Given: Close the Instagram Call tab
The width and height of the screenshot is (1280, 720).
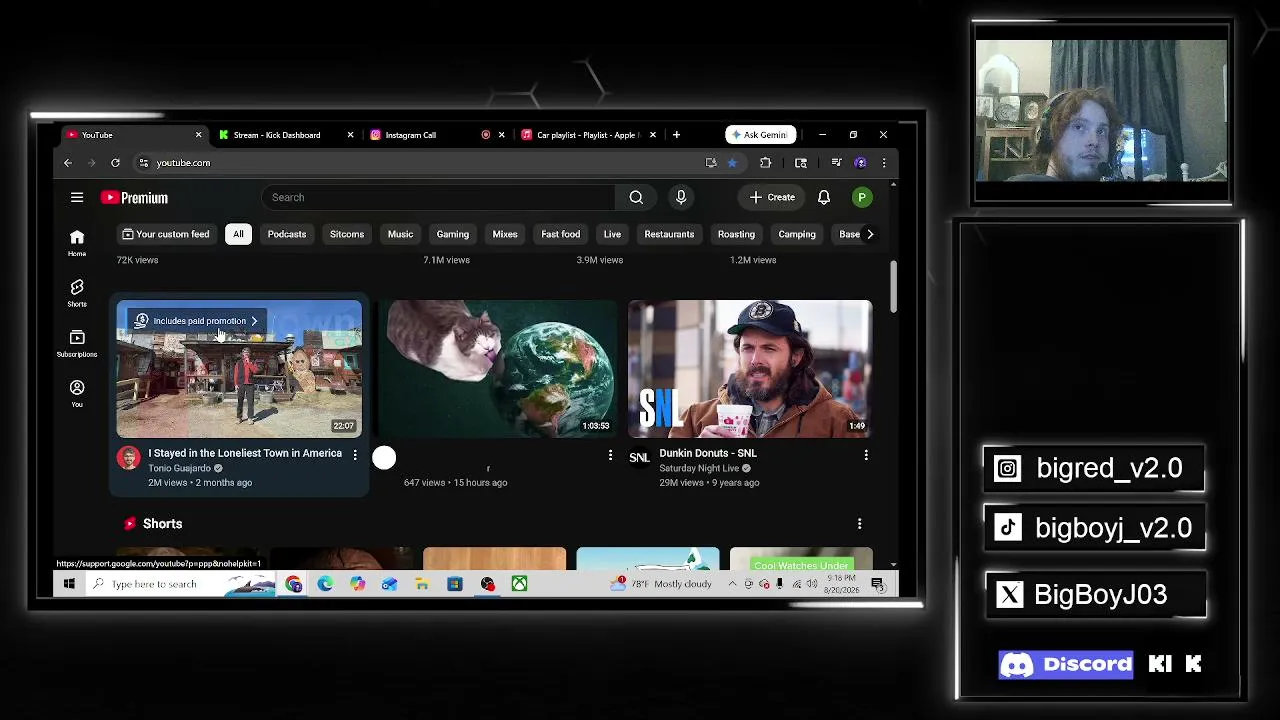Looking at the screenshot, I should [x=501, y=135].
